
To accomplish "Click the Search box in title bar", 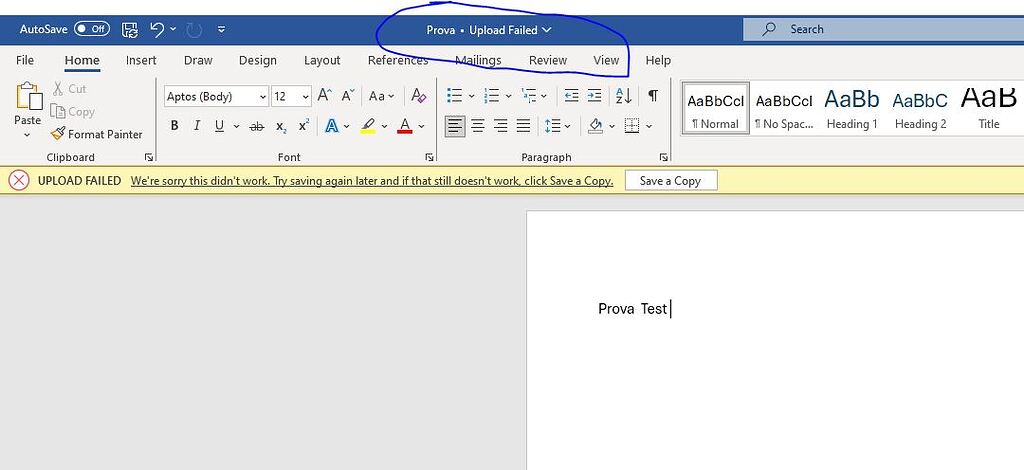I will click(x=883, y=29).
